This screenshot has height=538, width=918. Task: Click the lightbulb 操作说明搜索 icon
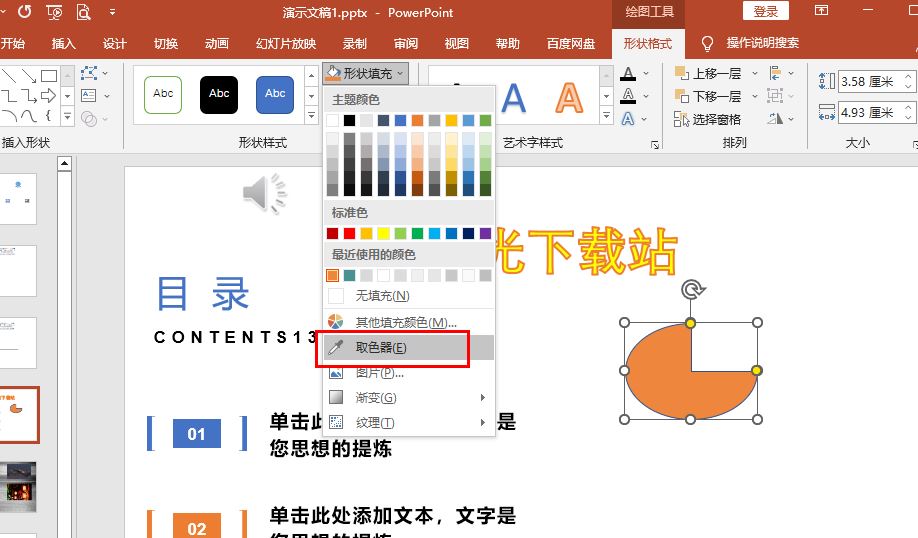(708, 44)
